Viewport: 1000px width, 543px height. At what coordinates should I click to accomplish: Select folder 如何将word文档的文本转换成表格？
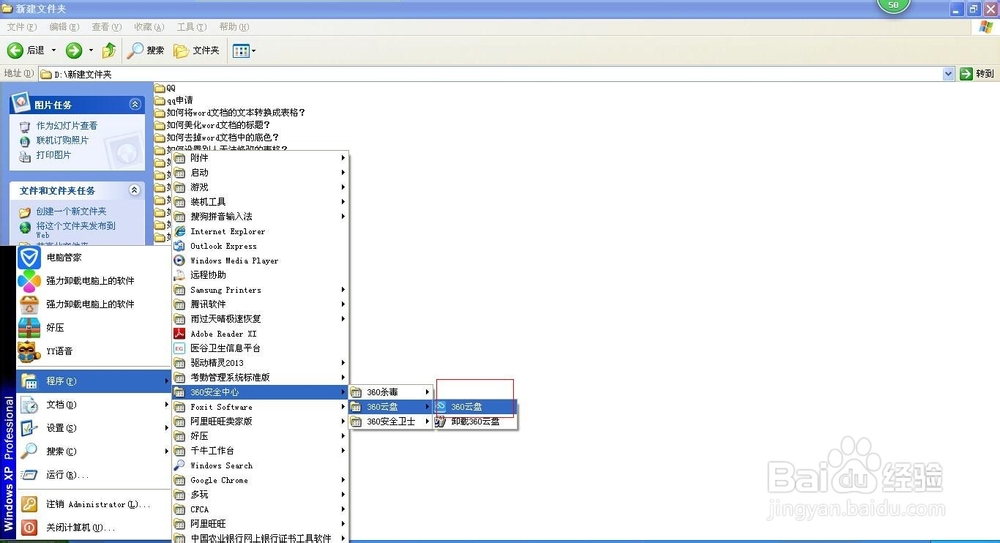(230, 112)
